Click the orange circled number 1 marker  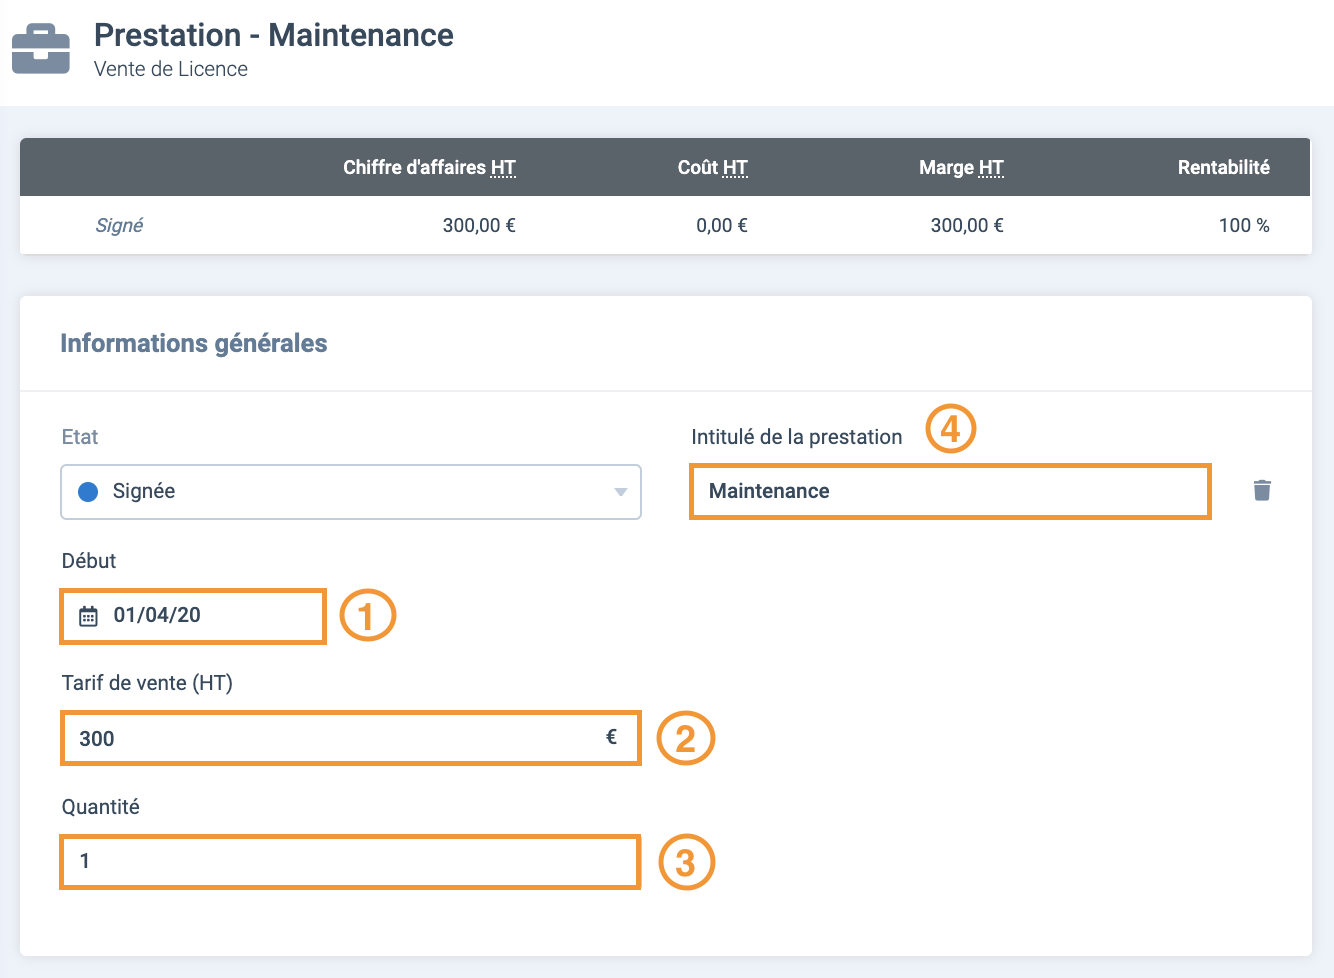point(367,615)
